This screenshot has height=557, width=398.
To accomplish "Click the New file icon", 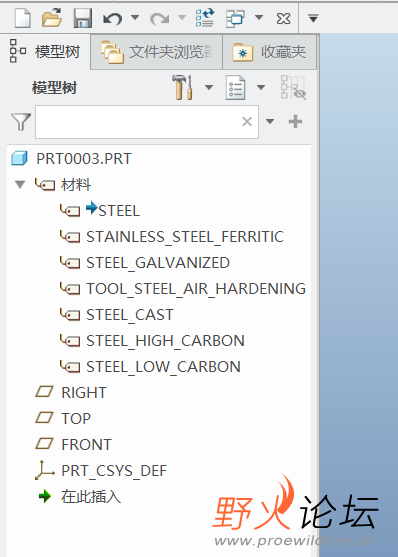I will 23,18.
